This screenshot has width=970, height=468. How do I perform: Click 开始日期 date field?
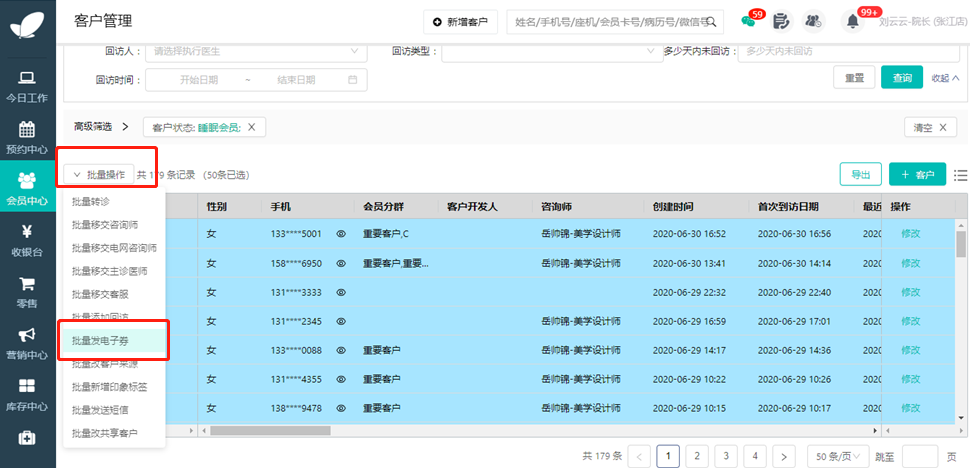point(199,80)
